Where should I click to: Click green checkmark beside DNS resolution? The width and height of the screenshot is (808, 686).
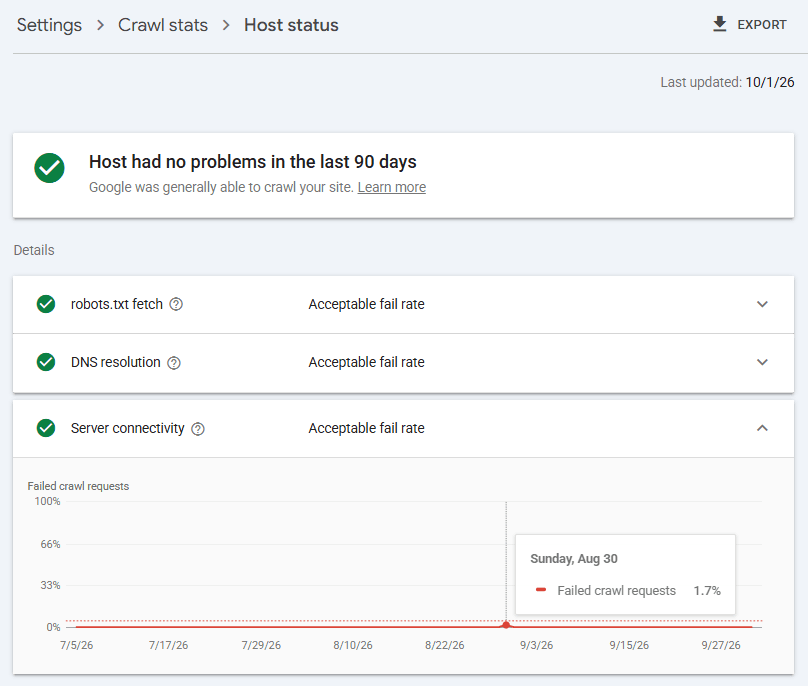[46, 362]
